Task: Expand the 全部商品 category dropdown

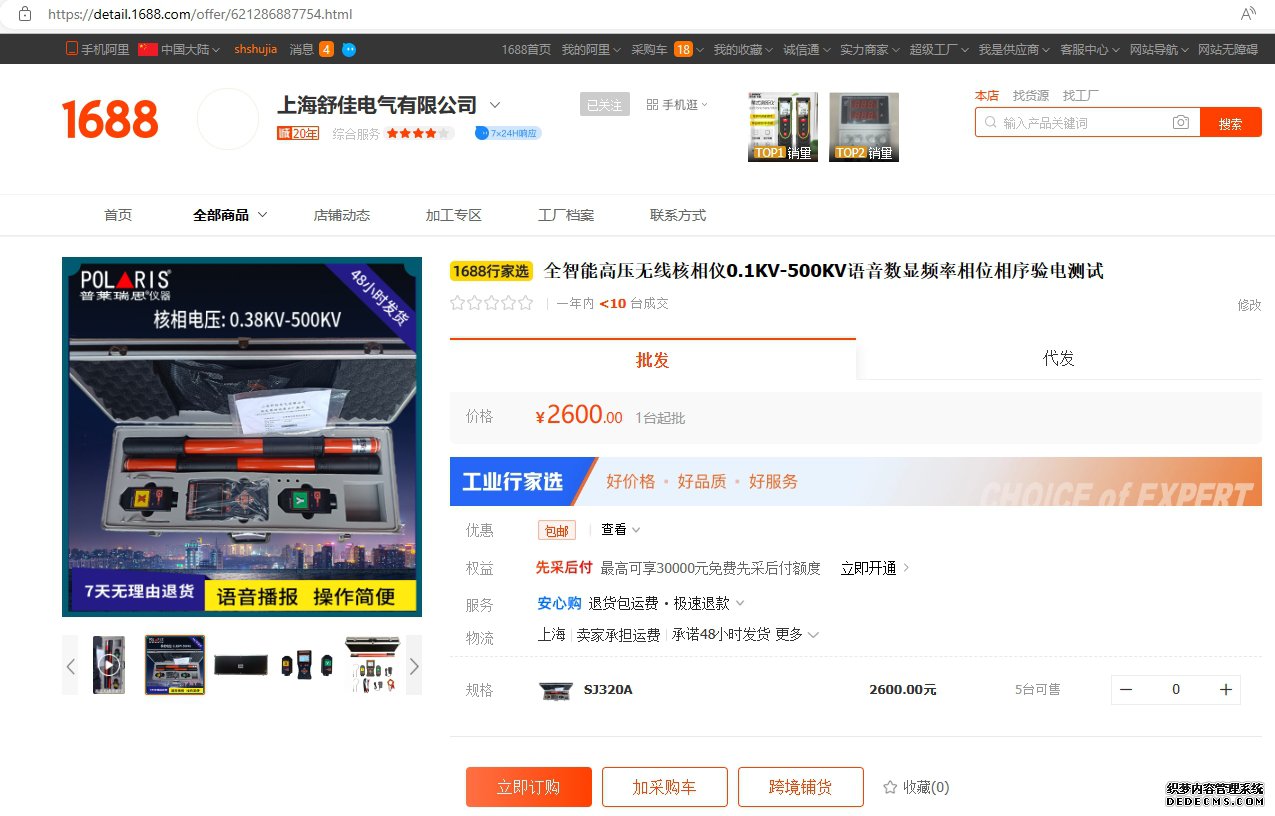Action: click(x=229, y=214)
